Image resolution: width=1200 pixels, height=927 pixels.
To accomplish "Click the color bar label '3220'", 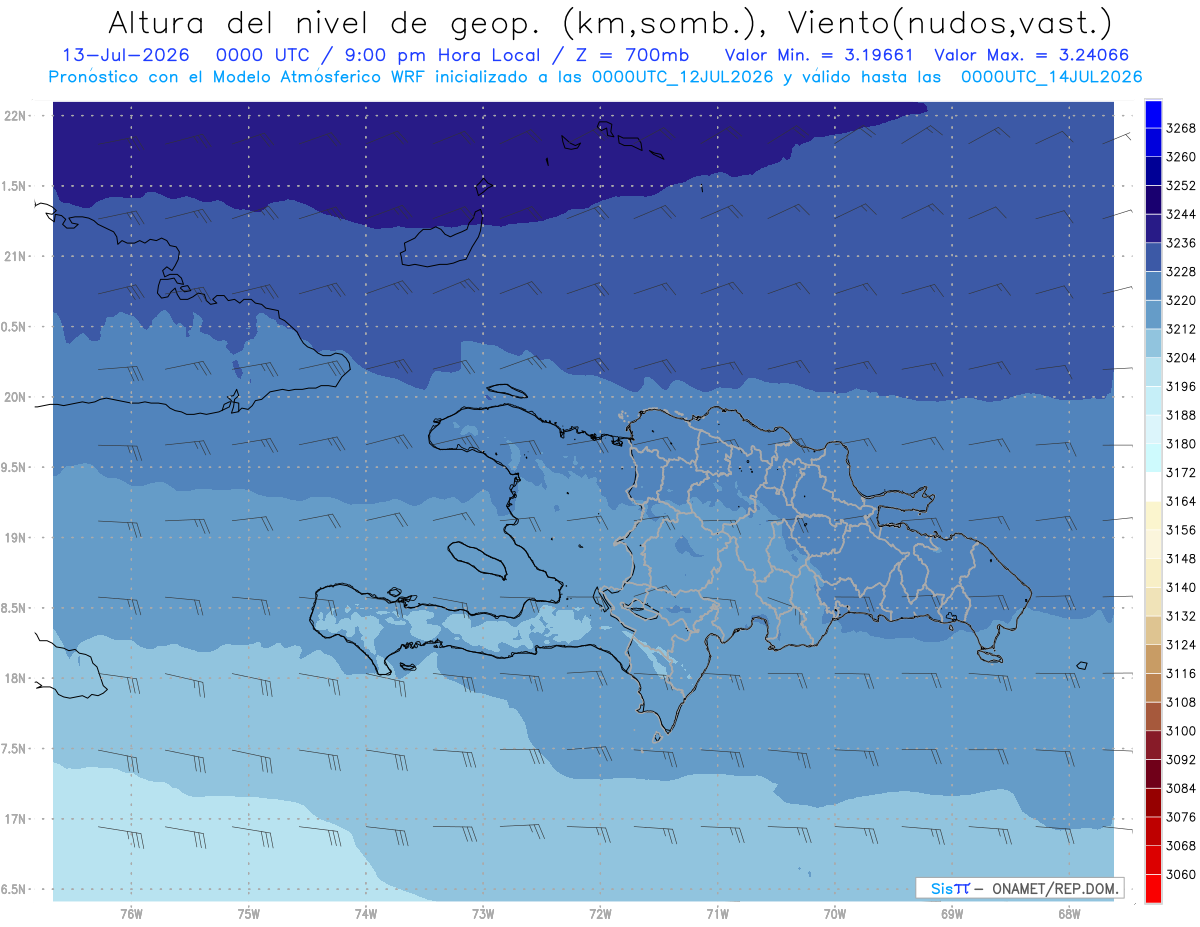I will click(x=1181, y=300).
